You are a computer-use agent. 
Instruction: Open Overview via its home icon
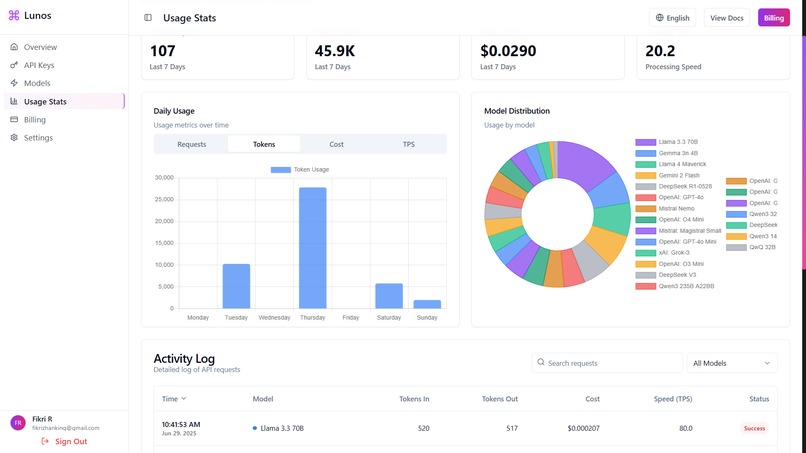click(14, 47)
